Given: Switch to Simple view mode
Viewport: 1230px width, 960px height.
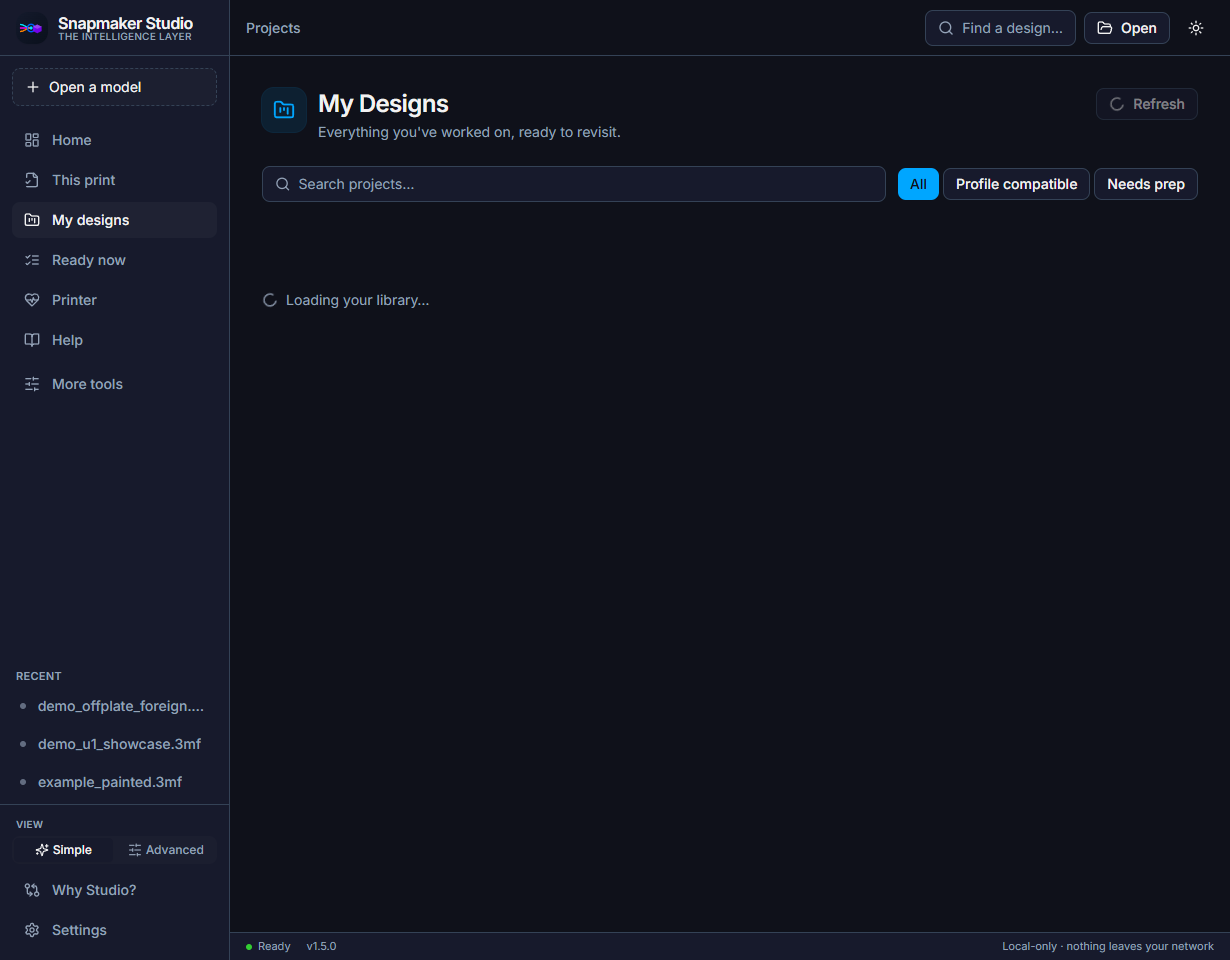Looking at the screenshot, I should point(63,850).
